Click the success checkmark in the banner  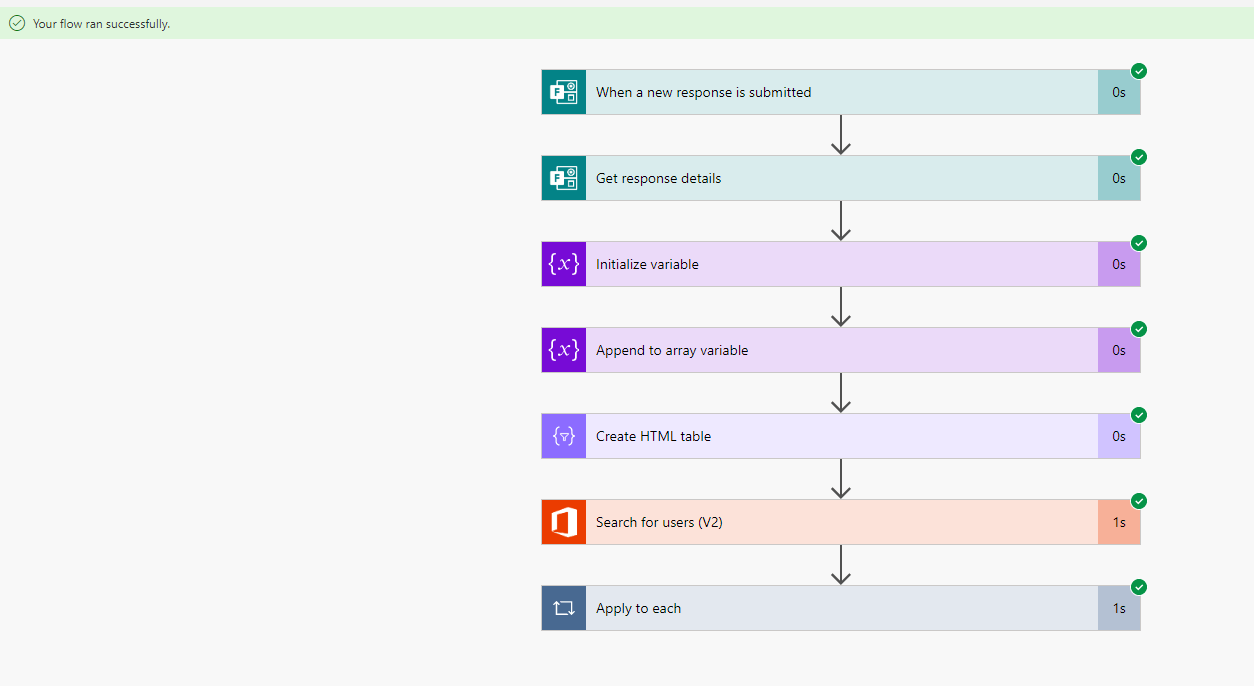tap(17, 22)
